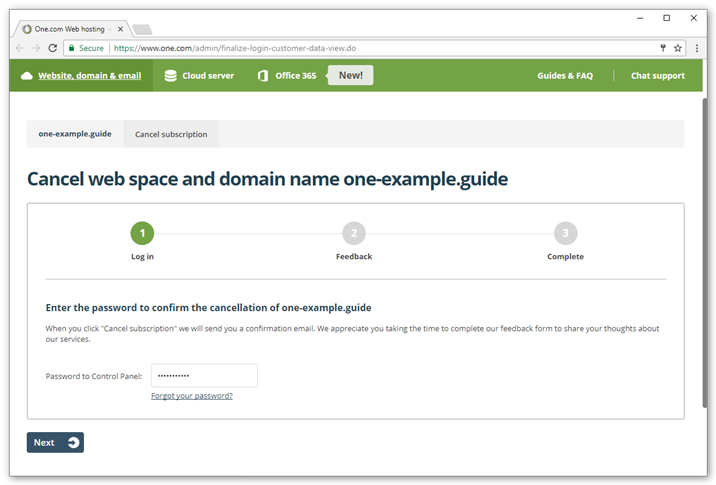Click the page vertical scrollbar
The height and width of the screenshot is (485, 716).
[705, 251]
